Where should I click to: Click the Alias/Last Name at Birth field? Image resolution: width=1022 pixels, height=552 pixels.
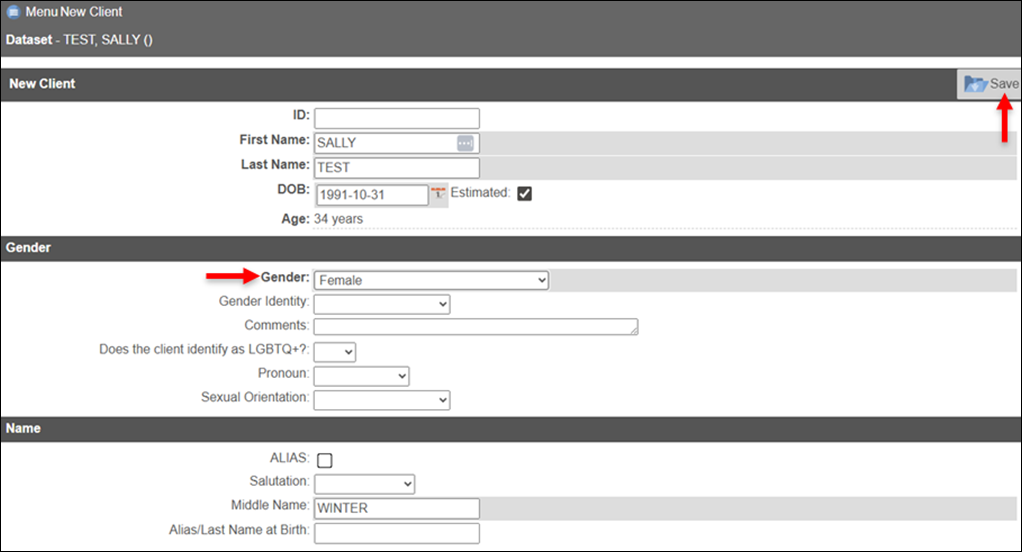point(397,533)
